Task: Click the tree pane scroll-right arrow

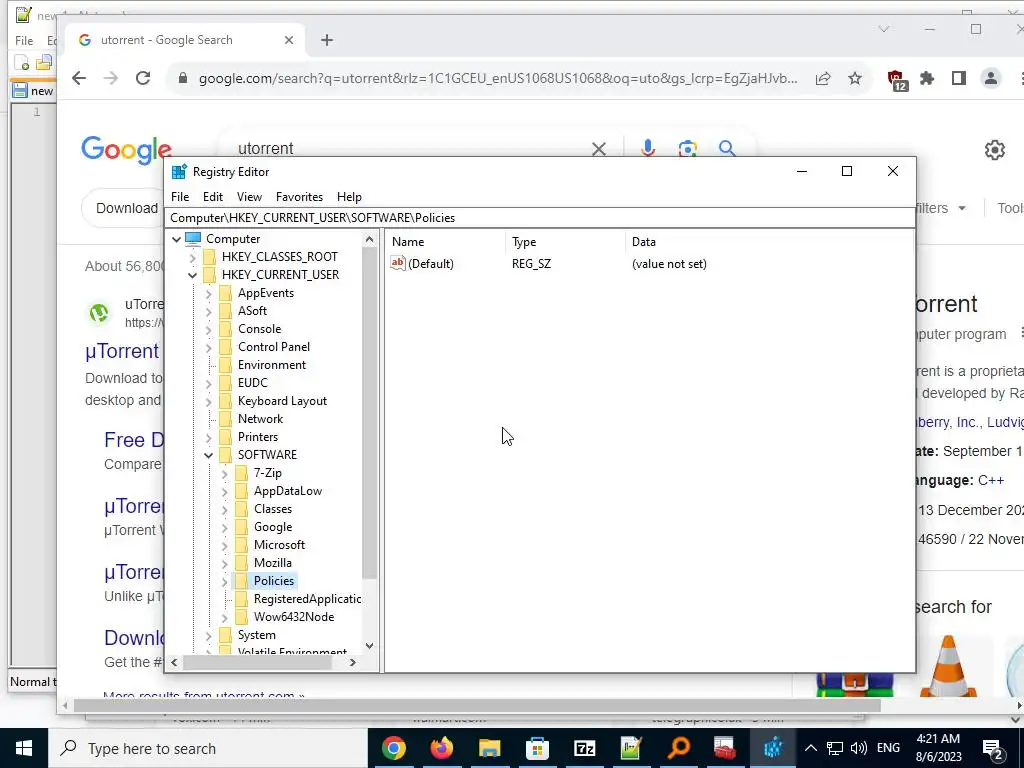Action: coord(353,662)
